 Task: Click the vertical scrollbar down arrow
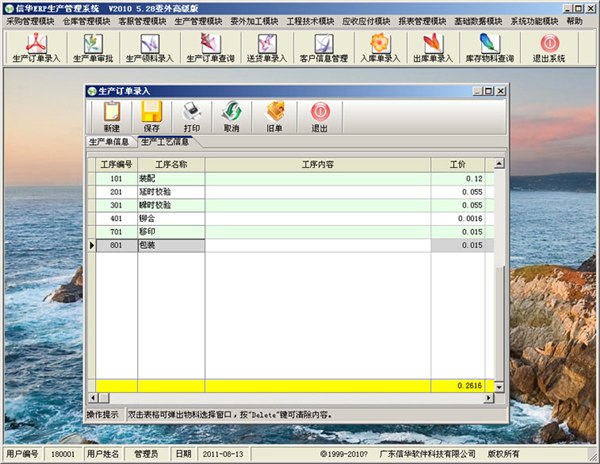coord(499,387)
